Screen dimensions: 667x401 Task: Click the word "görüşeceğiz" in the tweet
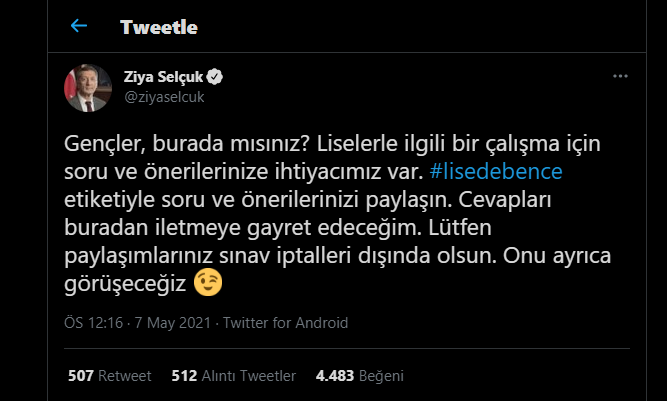(x=125, y=284)
